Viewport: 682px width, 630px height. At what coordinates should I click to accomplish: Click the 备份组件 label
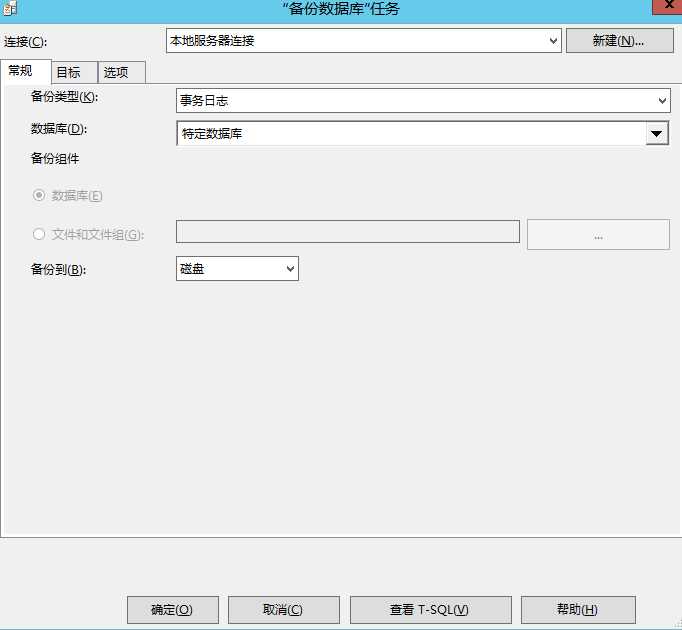pos(55,159)
